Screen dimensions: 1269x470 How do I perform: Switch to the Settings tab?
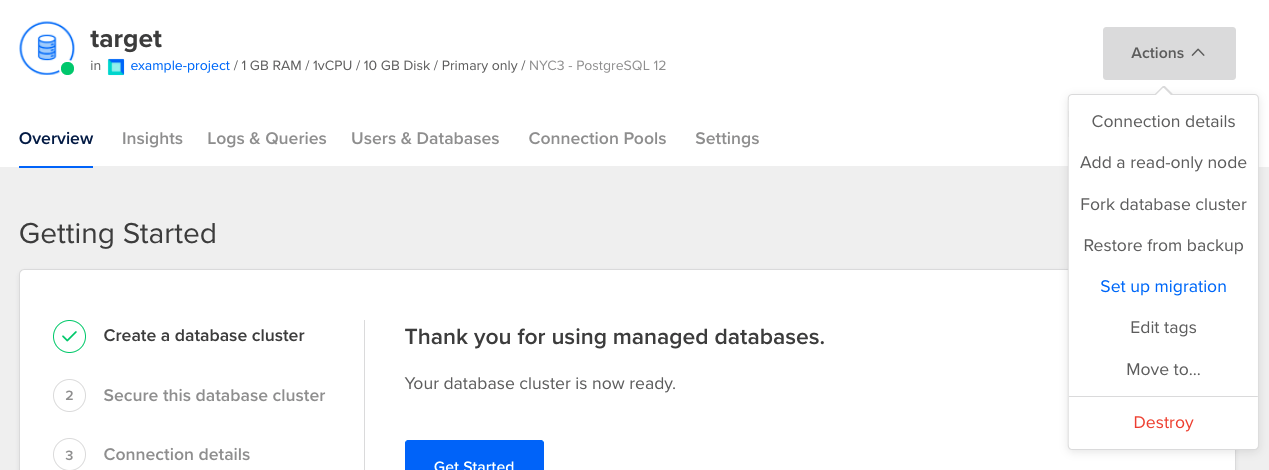click(x=727, y=139)
